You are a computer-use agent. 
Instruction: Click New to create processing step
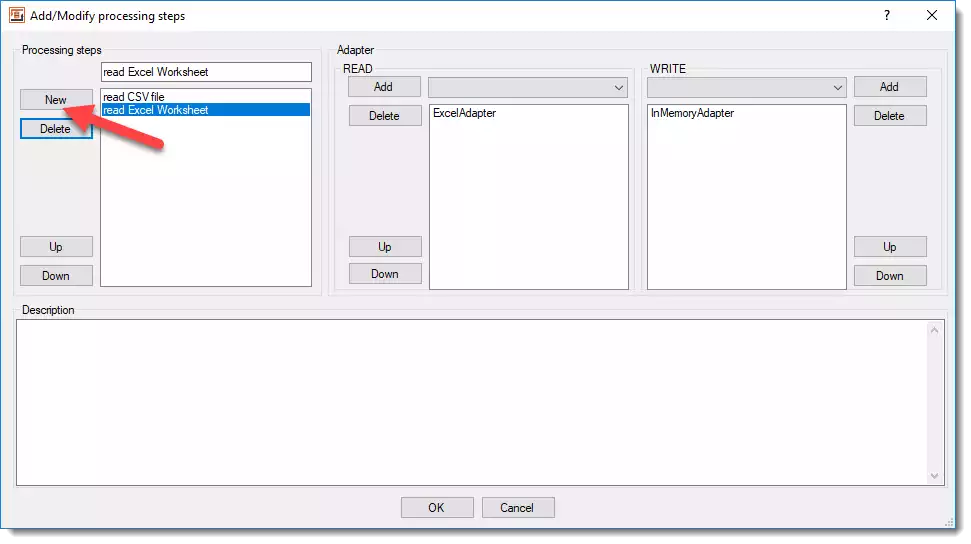tap(56, 100)
